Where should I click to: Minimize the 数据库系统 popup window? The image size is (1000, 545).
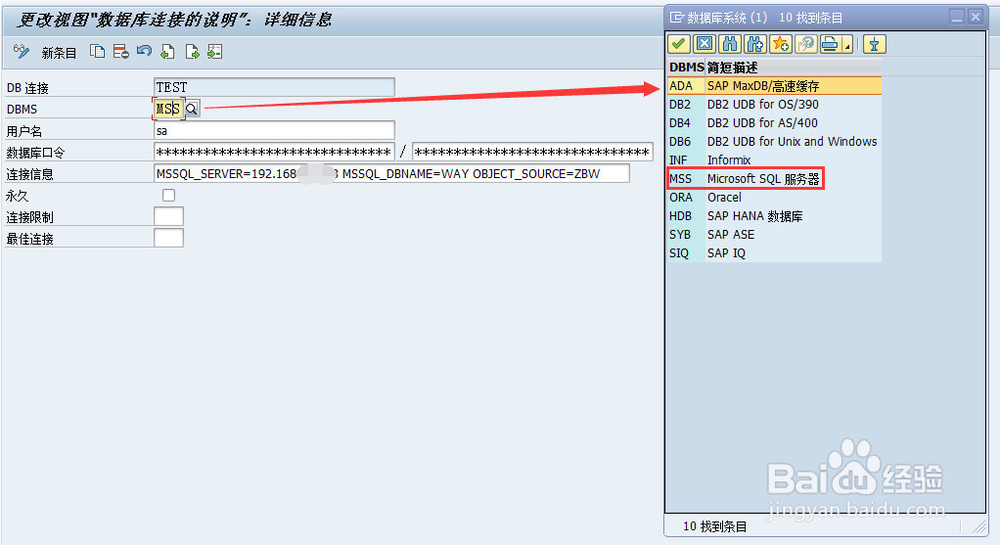point(957,17)
